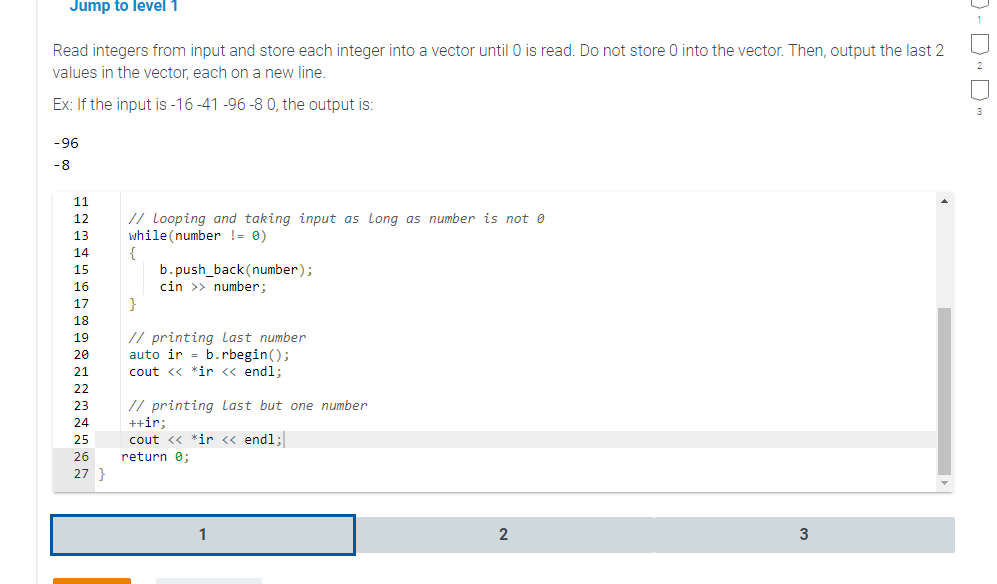Click the scrollbar down arrow in code editor
The width and height of the screenshot is (997, 584).
tap(943, 482)
